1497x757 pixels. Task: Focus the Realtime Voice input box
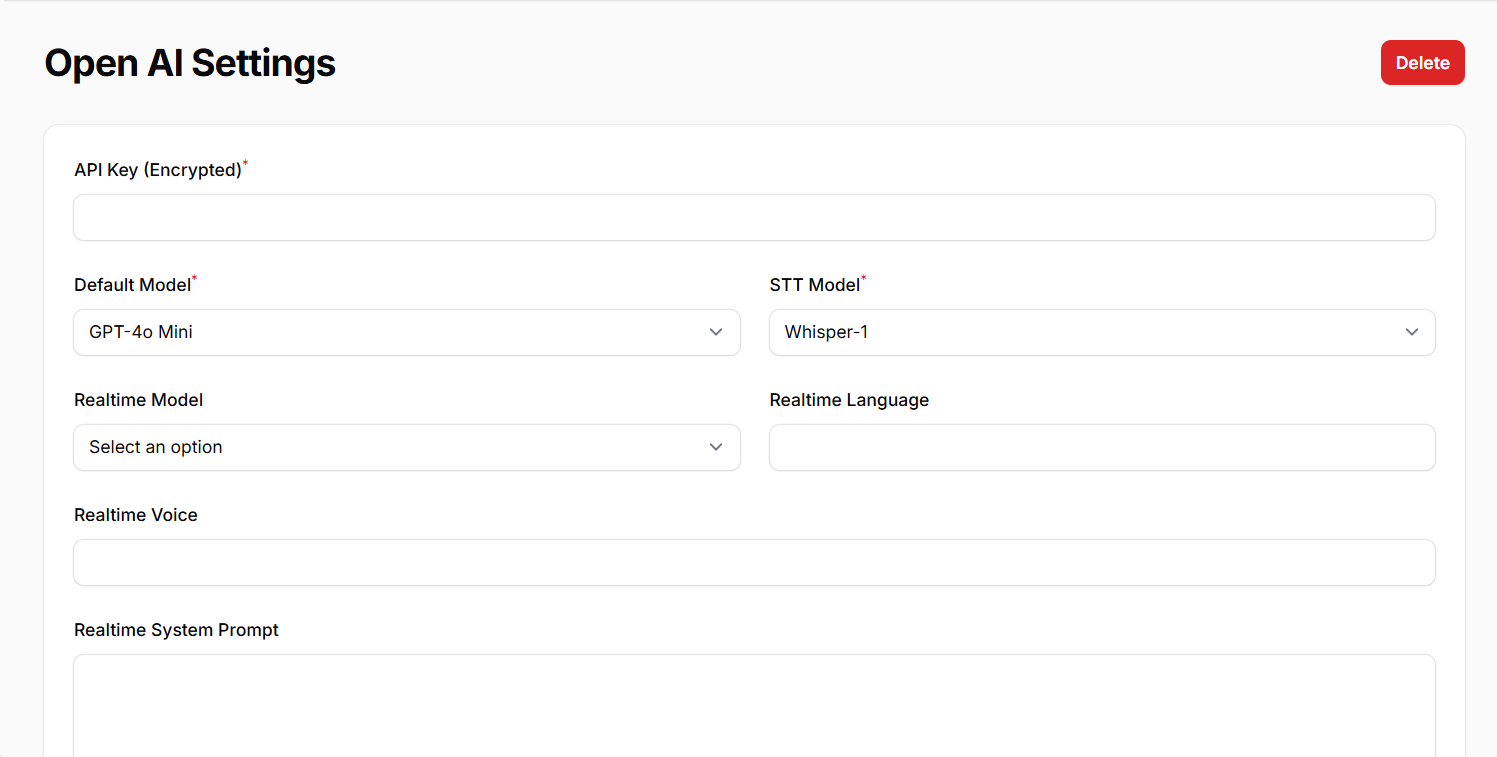753,562
